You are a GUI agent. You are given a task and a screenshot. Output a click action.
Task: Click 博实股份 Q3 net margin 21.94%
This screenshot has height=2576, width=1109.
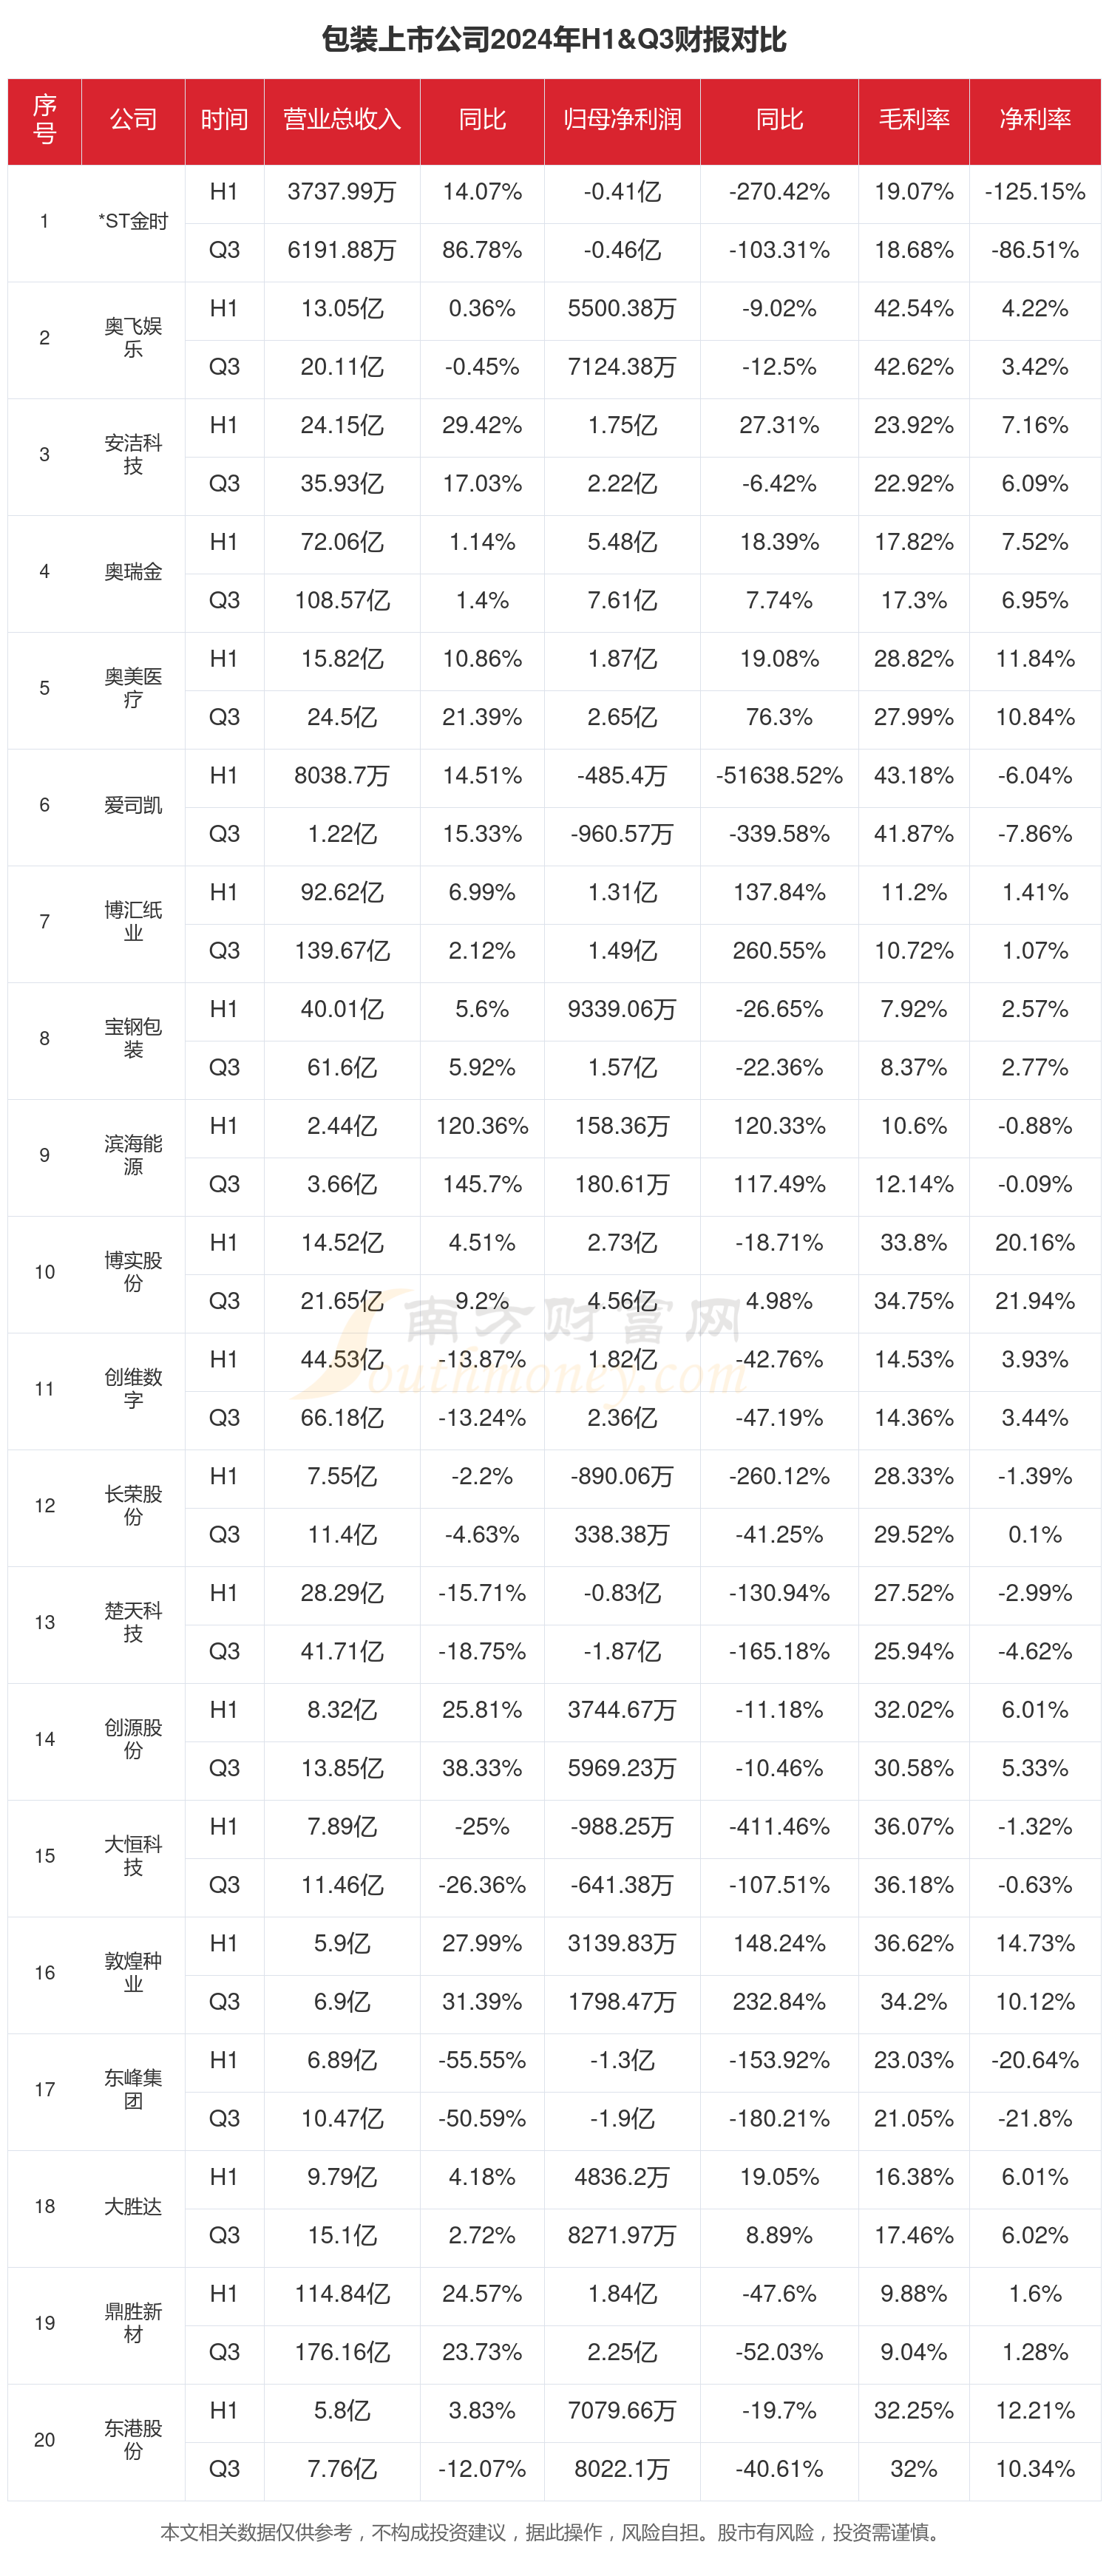coord(1035,1301)
